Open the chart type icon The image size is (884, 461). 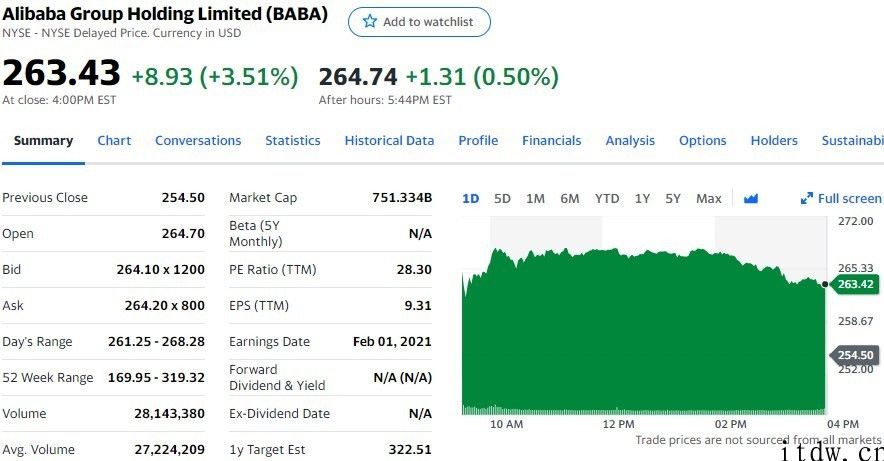pos(751,198)
